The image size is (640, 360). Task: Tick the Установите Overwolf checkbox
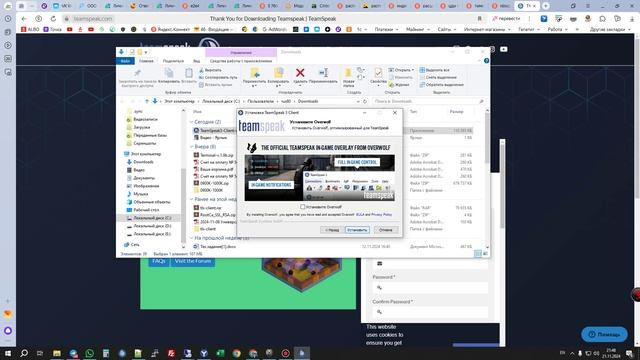tap(302, 207)
